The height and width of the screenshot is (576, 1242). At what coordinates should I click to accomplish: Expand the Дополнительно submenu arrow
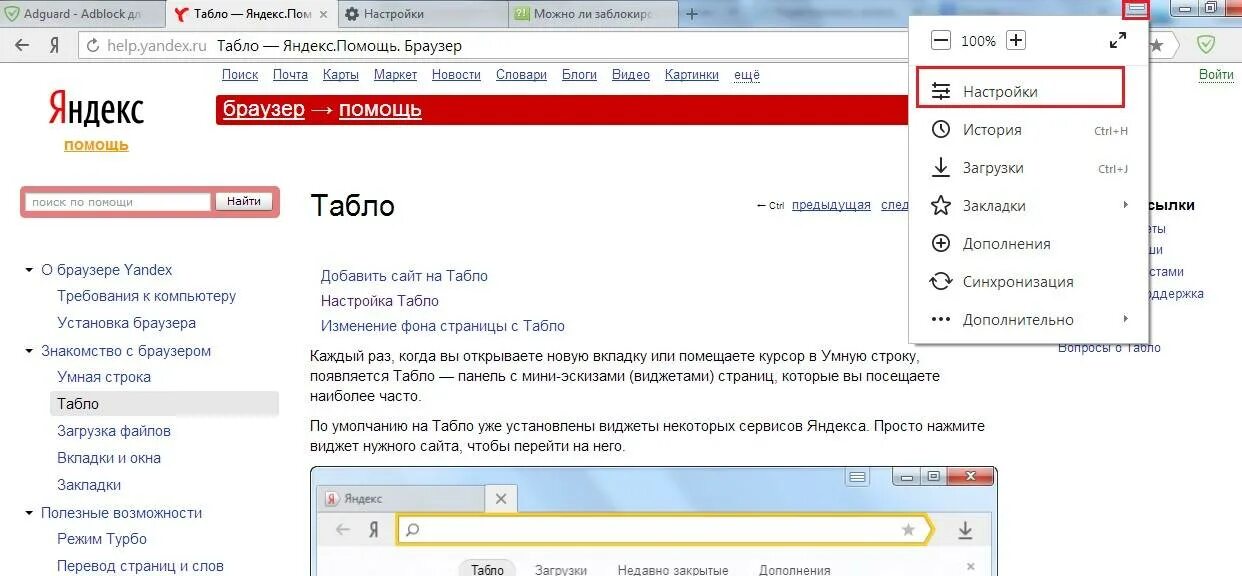tap(1125, 319)
